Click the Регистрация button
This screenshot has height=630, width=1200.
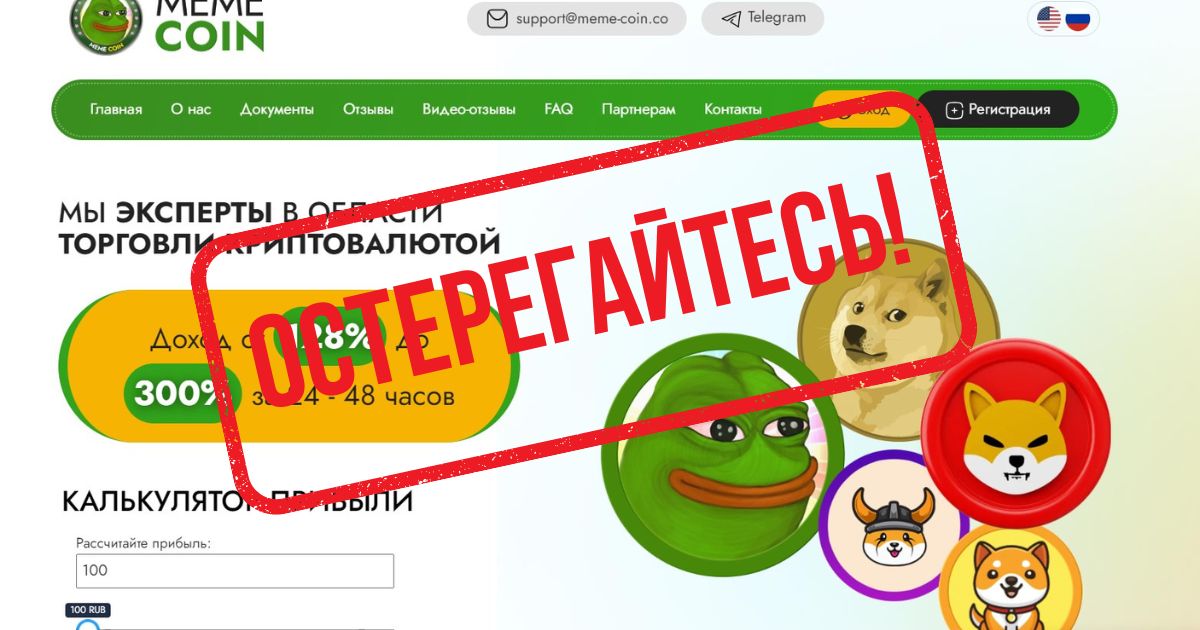pos(998,109)
